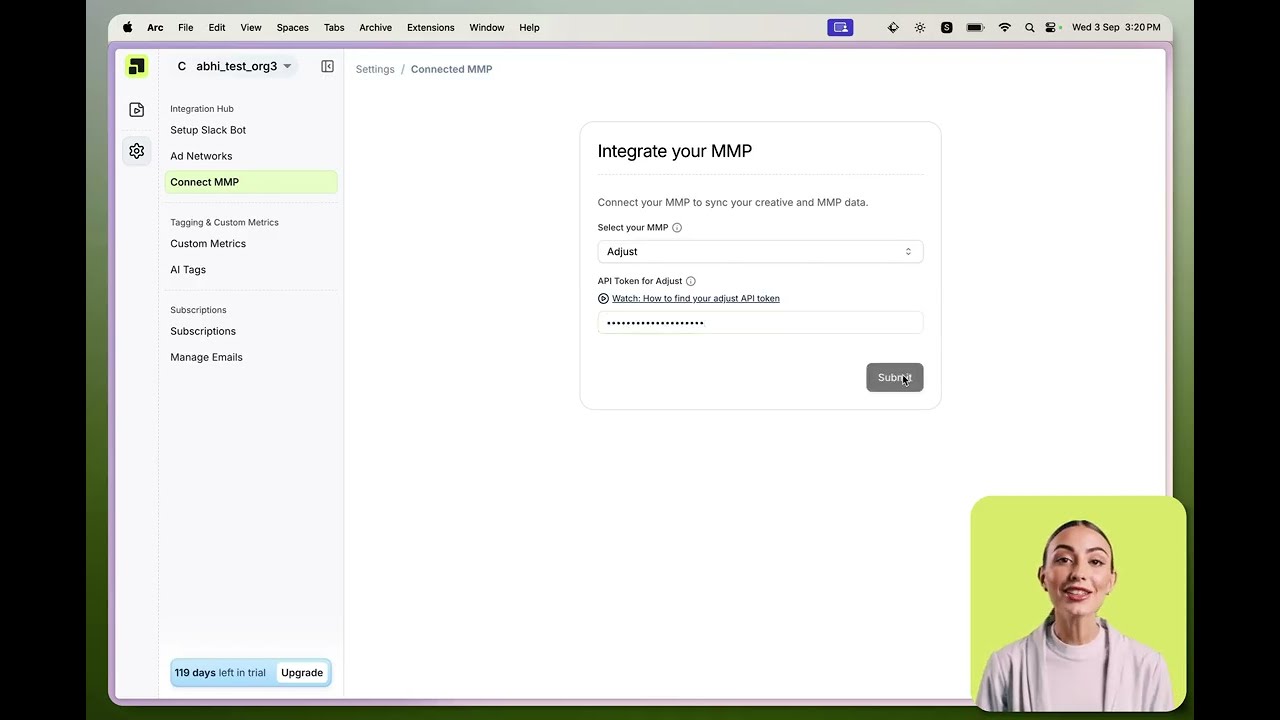Open abhi_test_org3 organization switcher
The image size is (1280, 720).
tap(234, 66)
